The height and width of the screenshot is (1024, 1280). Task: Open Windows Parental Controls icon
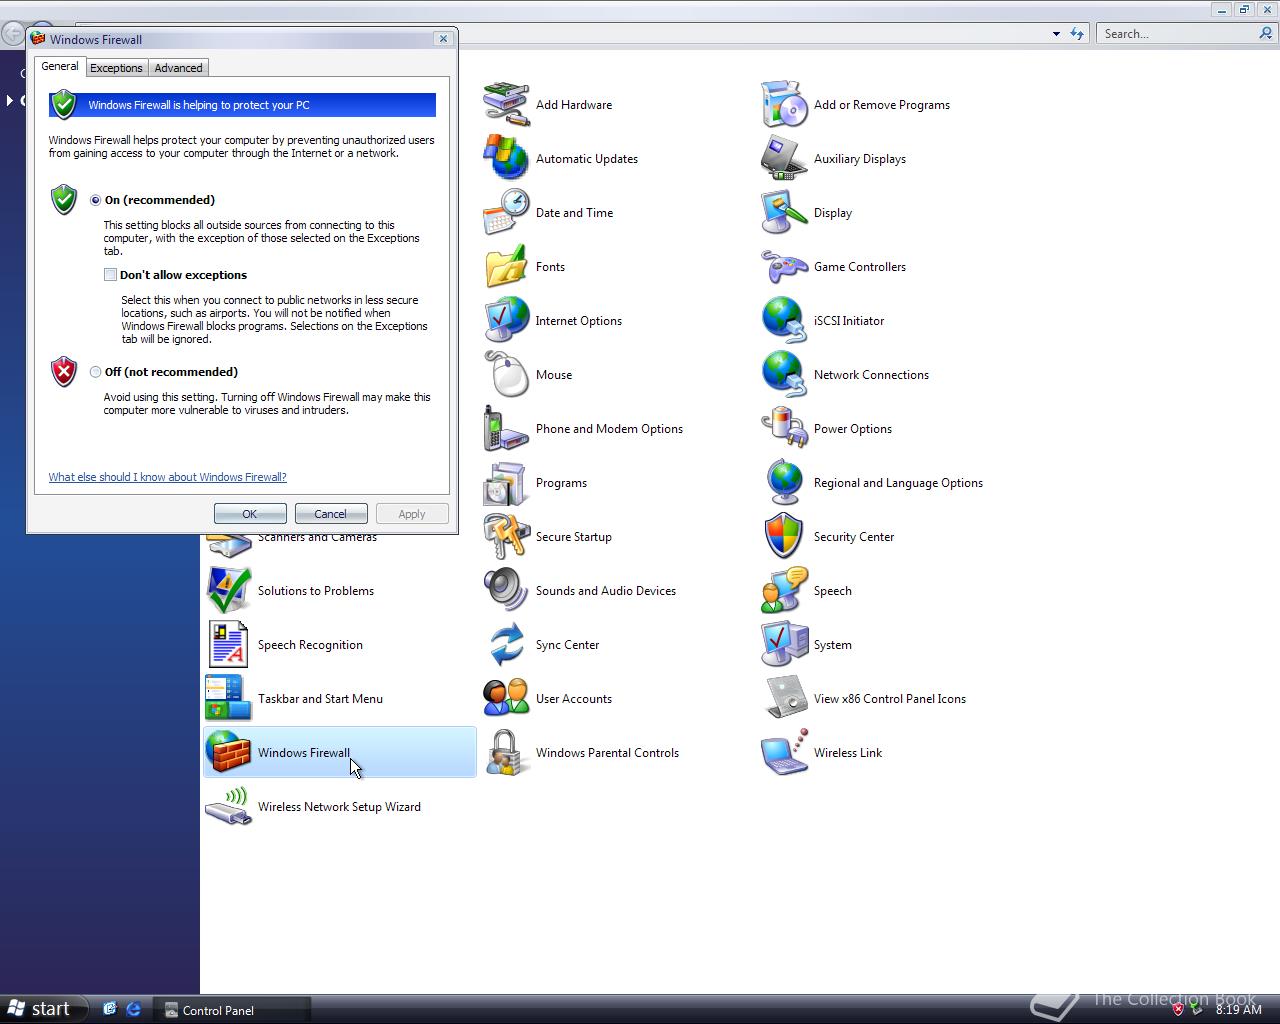point(506,752)
